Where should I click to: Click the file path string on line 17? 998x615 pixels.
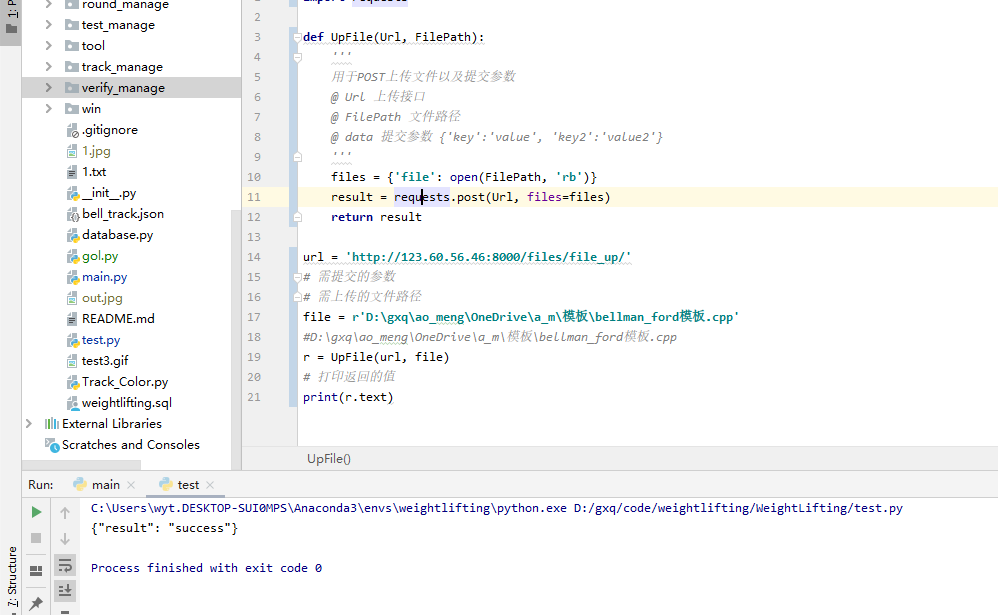tap(545, 317)
